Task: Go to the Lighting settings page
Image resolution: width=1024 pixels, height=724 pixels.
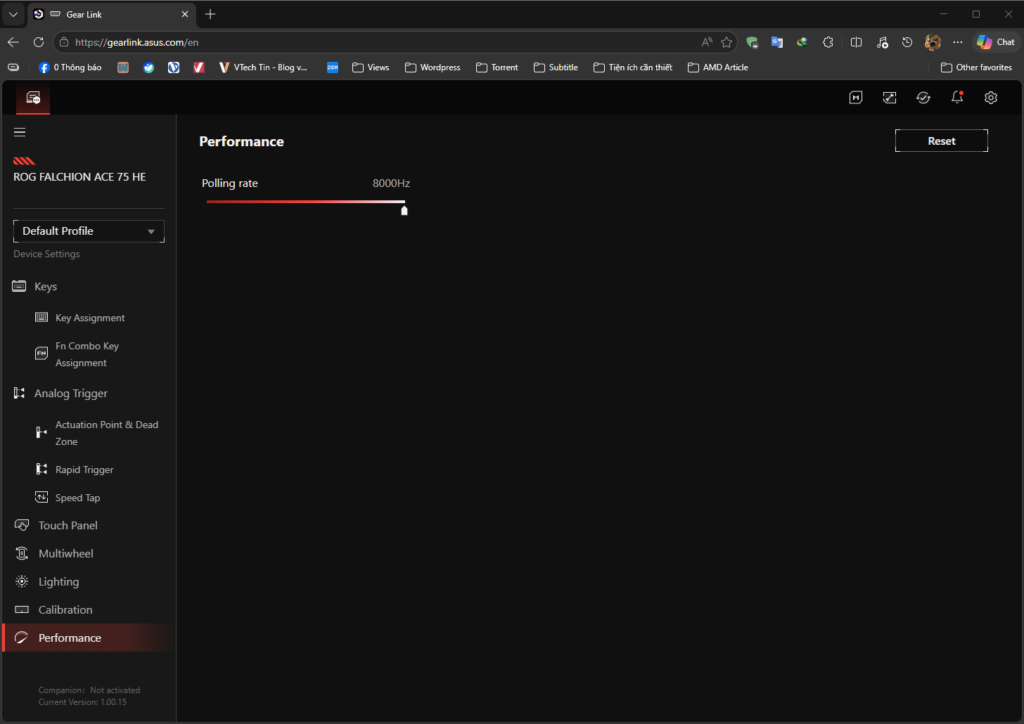Action: tap(58, 581)
